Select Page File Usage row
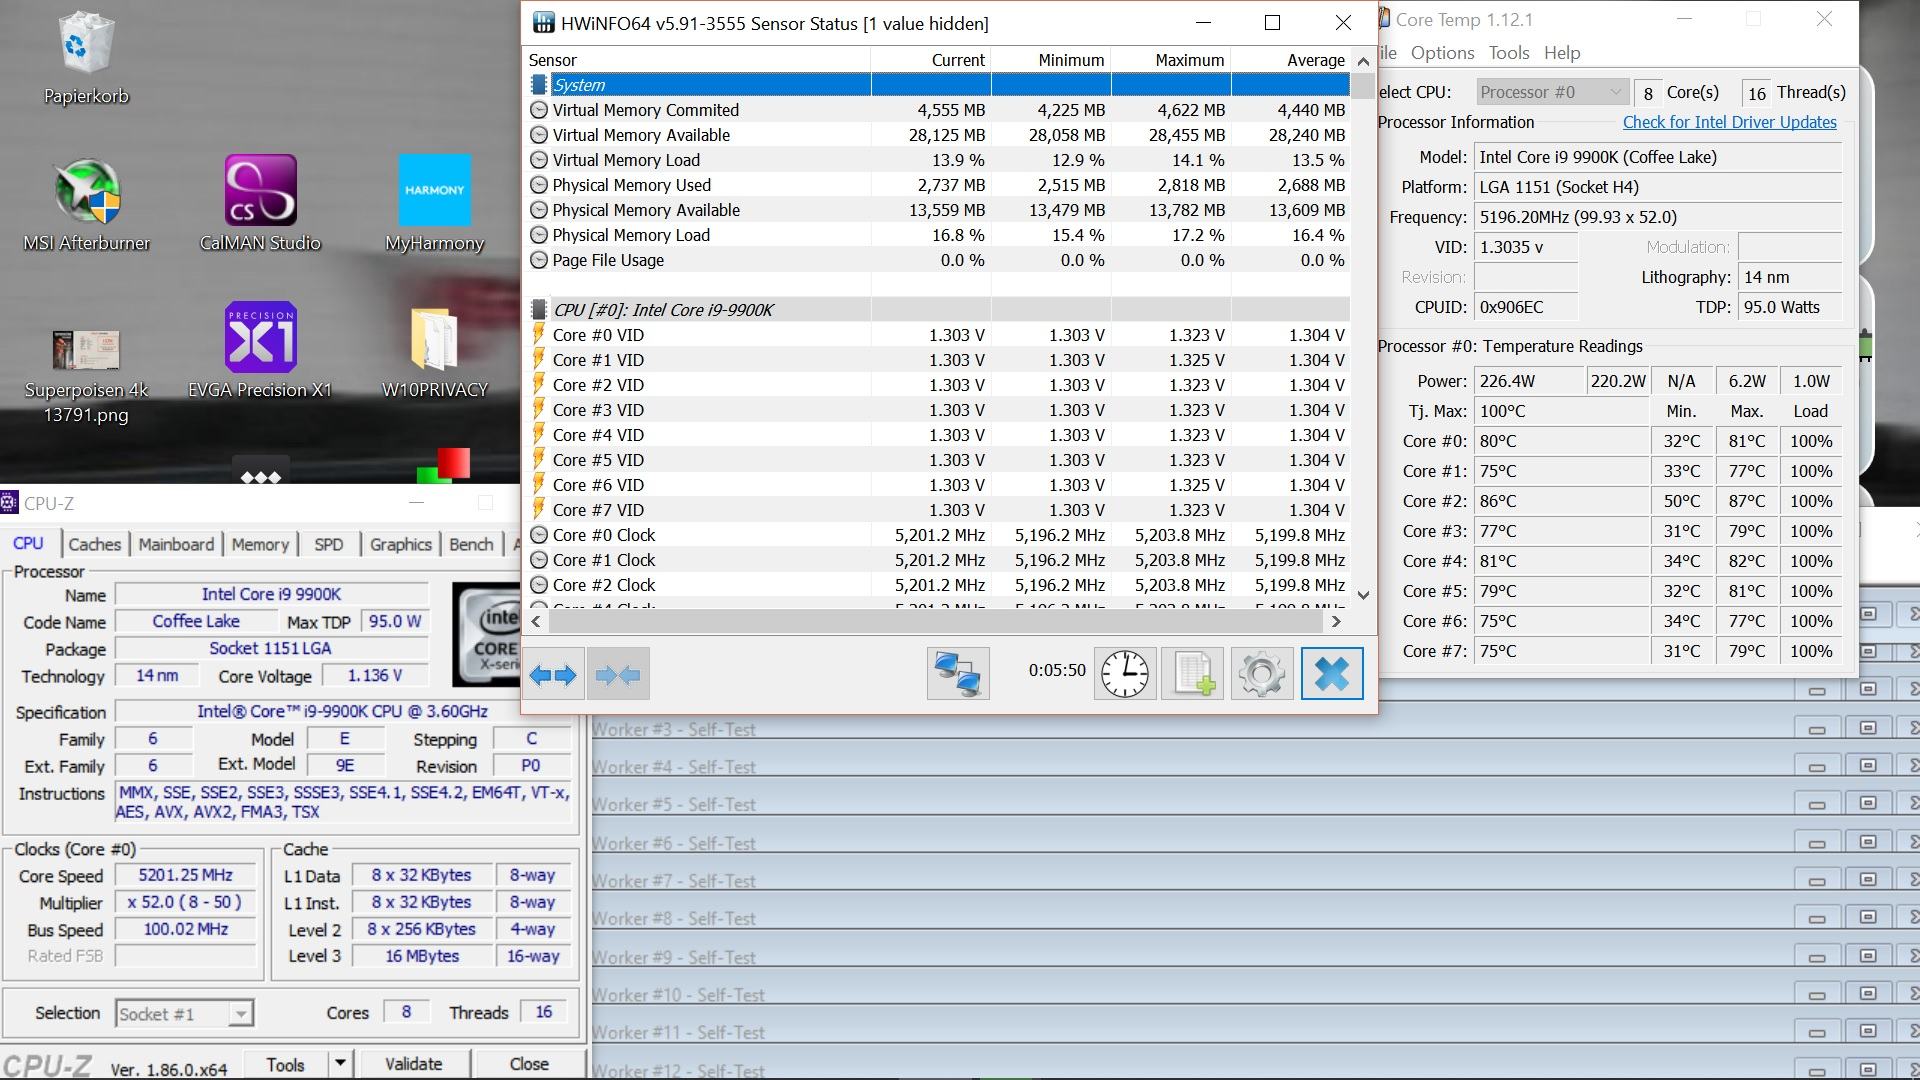 938,260
